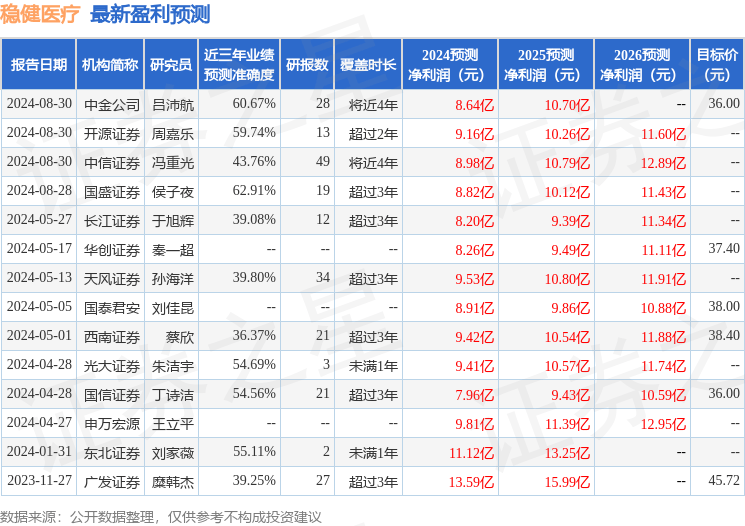The width and height of the screenshot is (745, 526).
Task: Click analyst name 蔡欣
Action: (180, 336)
